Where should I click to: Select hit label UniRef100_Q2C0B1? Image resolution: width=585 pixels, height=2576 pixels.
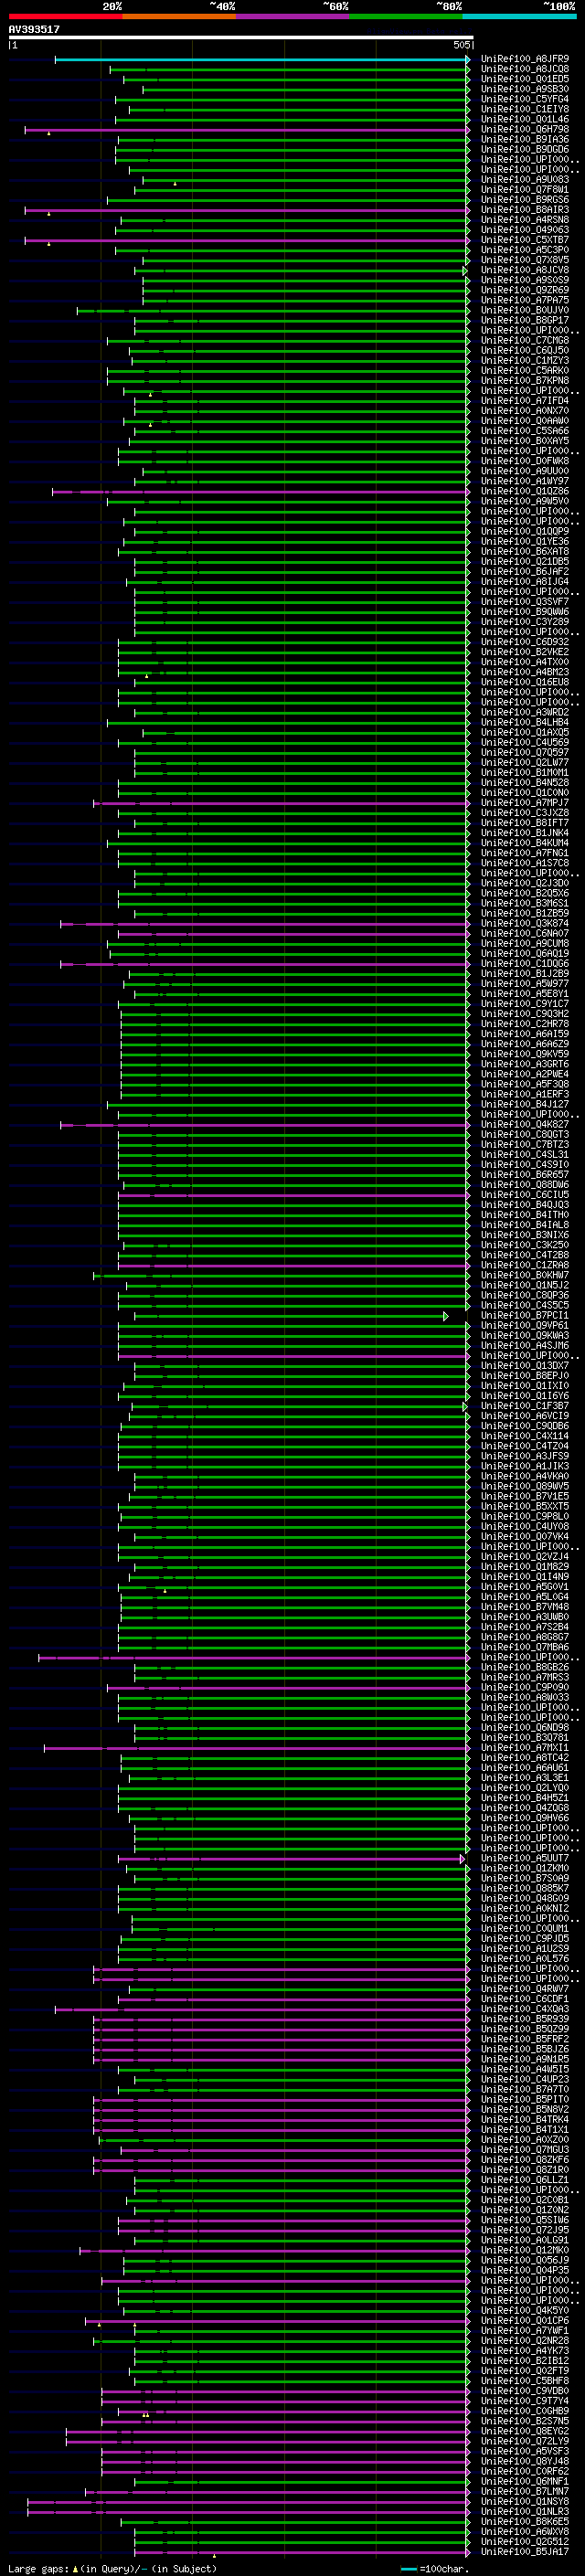[525, 2199]
